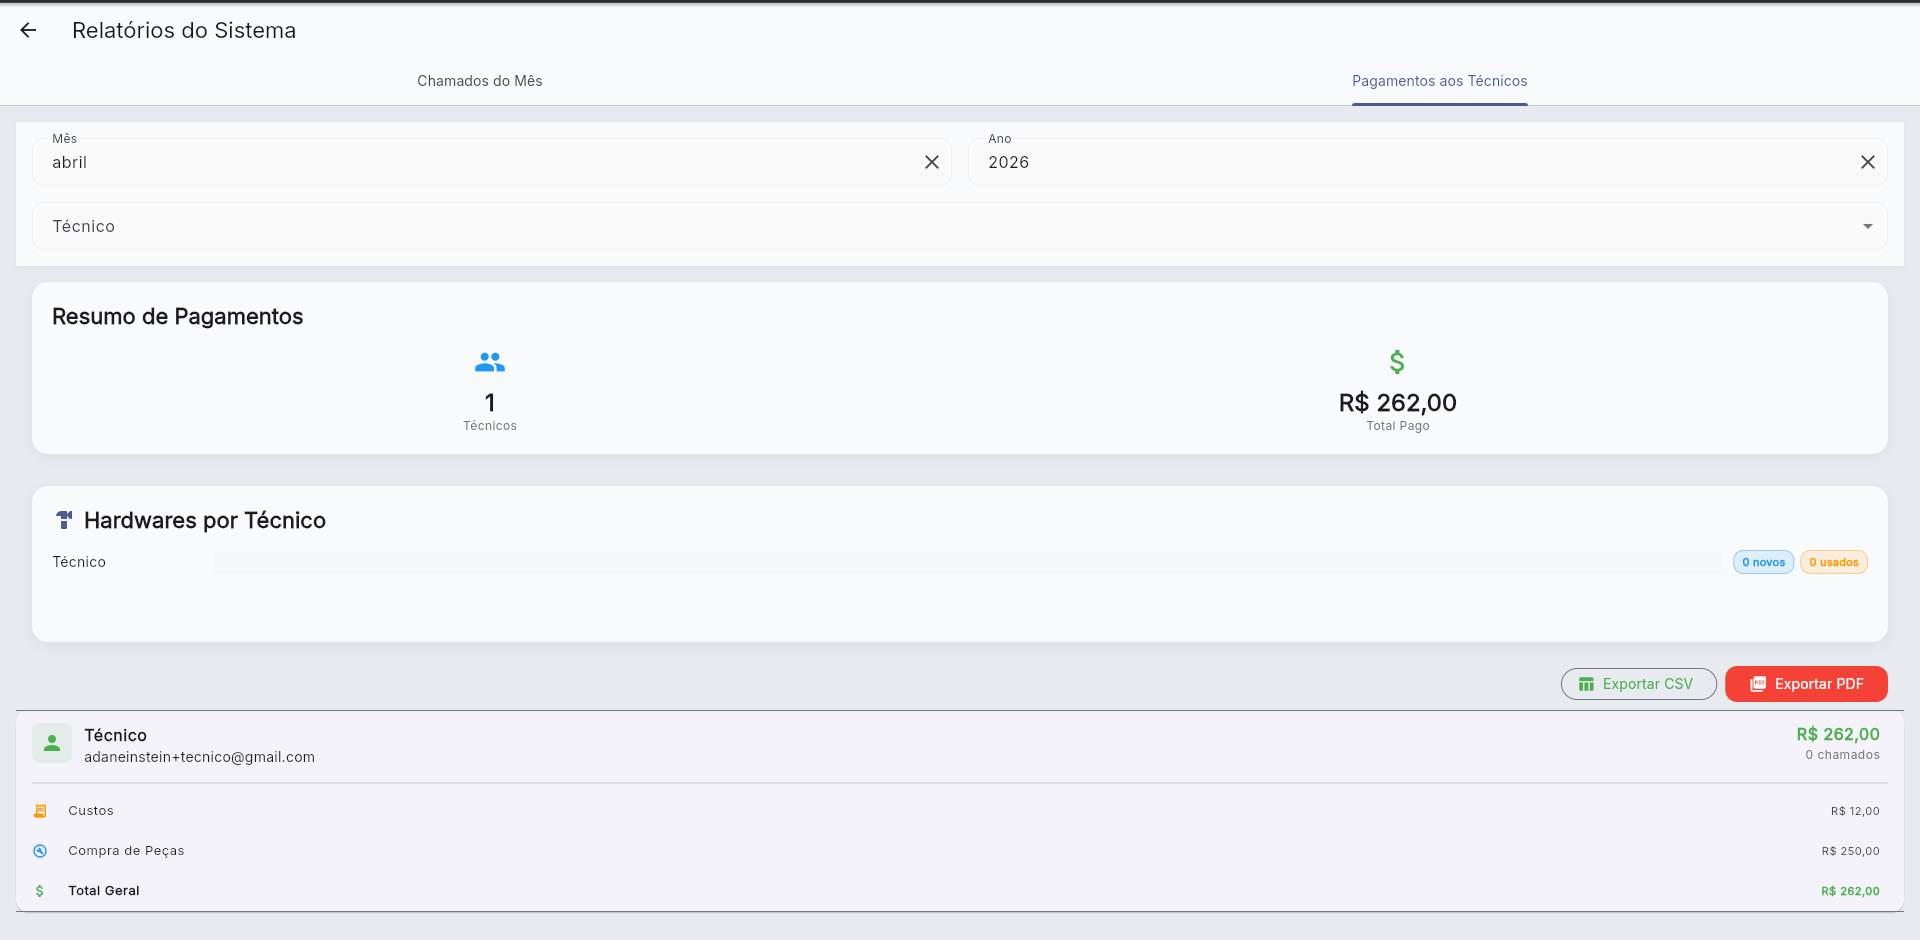Click the blue Técnicos people icon

click(x=490, y=362)
